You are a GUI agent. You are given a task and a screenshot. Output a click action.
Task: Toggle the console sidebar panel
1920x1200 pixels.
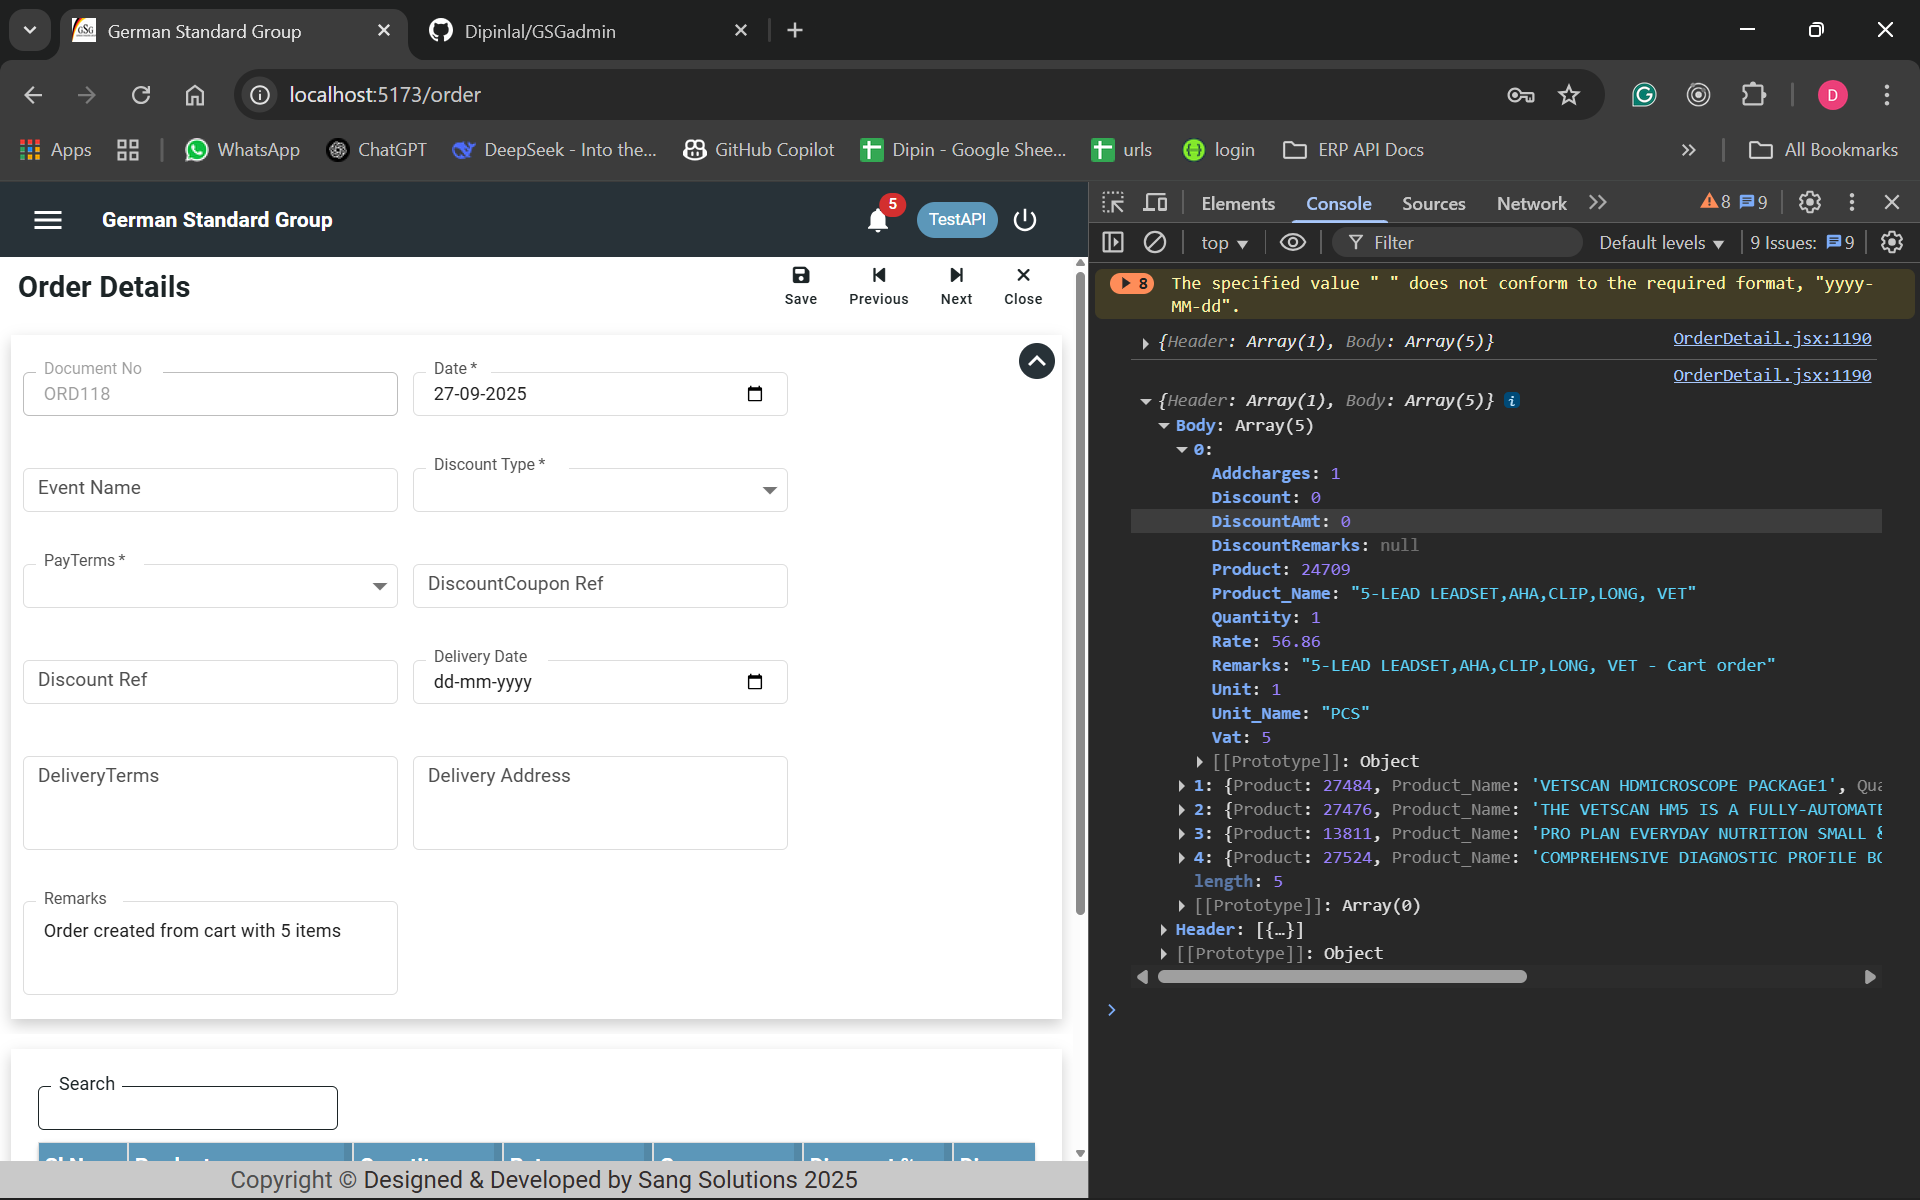pos(1113,243)
